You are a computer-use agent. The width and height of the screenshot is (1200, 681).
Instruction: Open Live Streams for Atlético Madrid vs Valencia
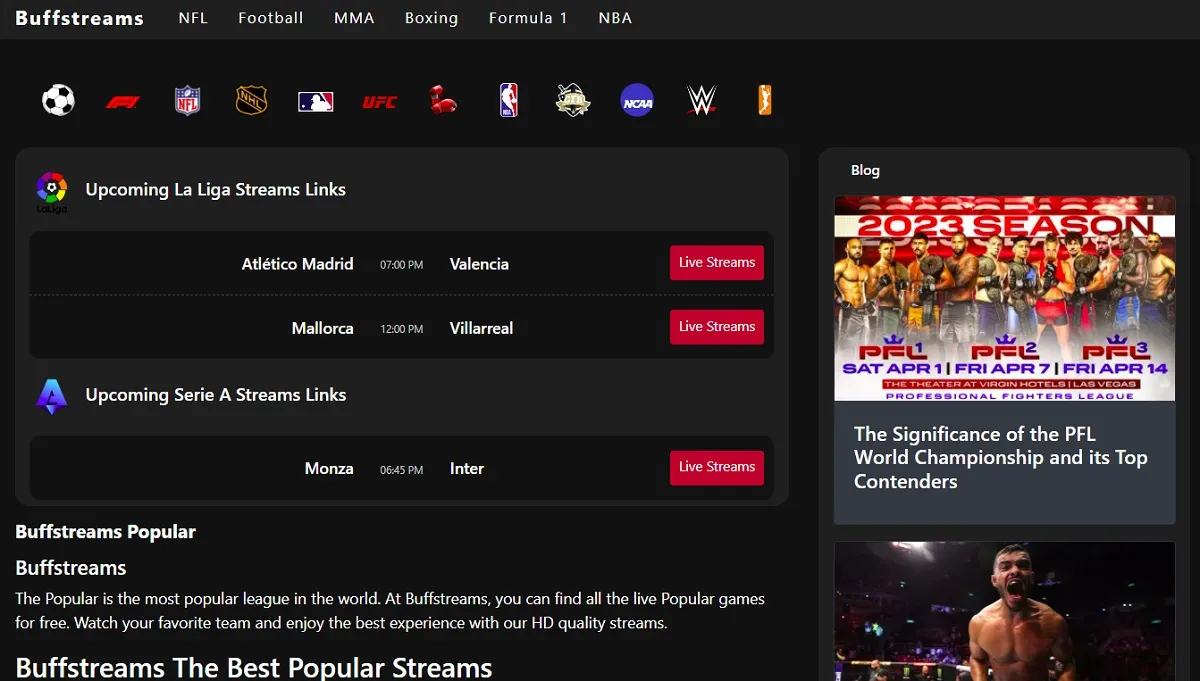tap(717, 263)
